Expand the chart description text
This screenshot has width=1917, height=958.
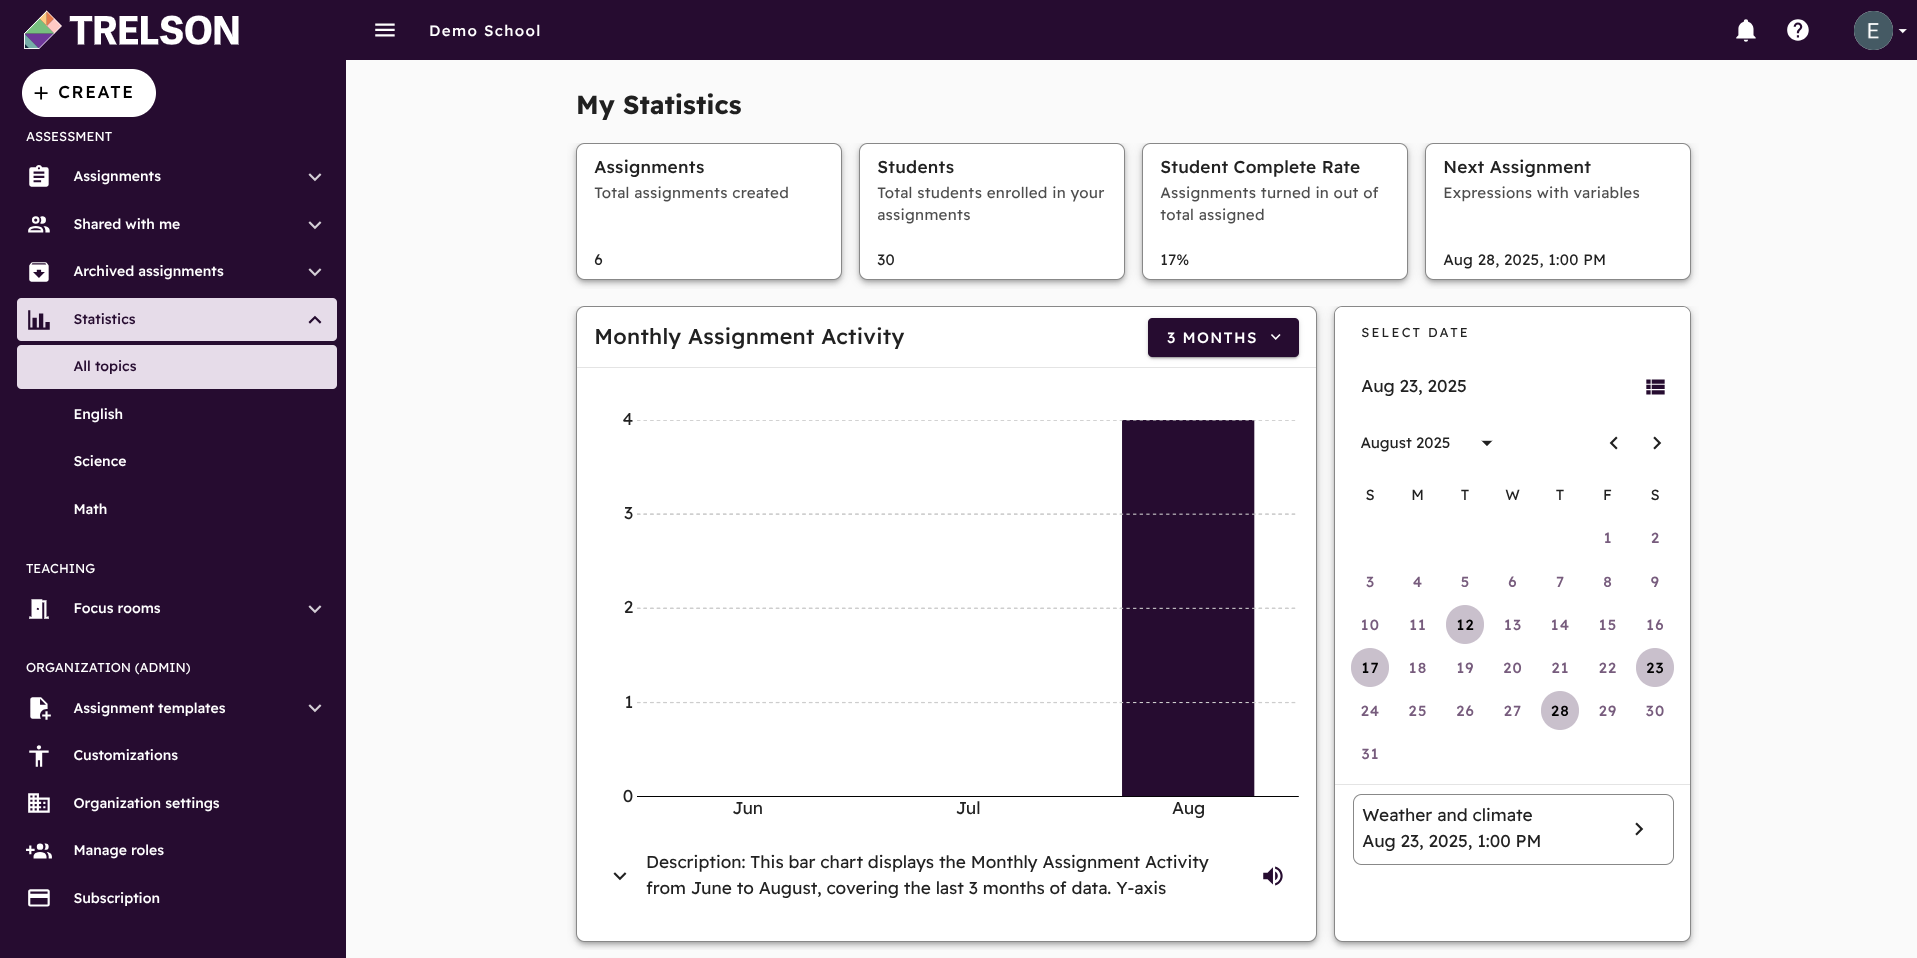(620, 875)
